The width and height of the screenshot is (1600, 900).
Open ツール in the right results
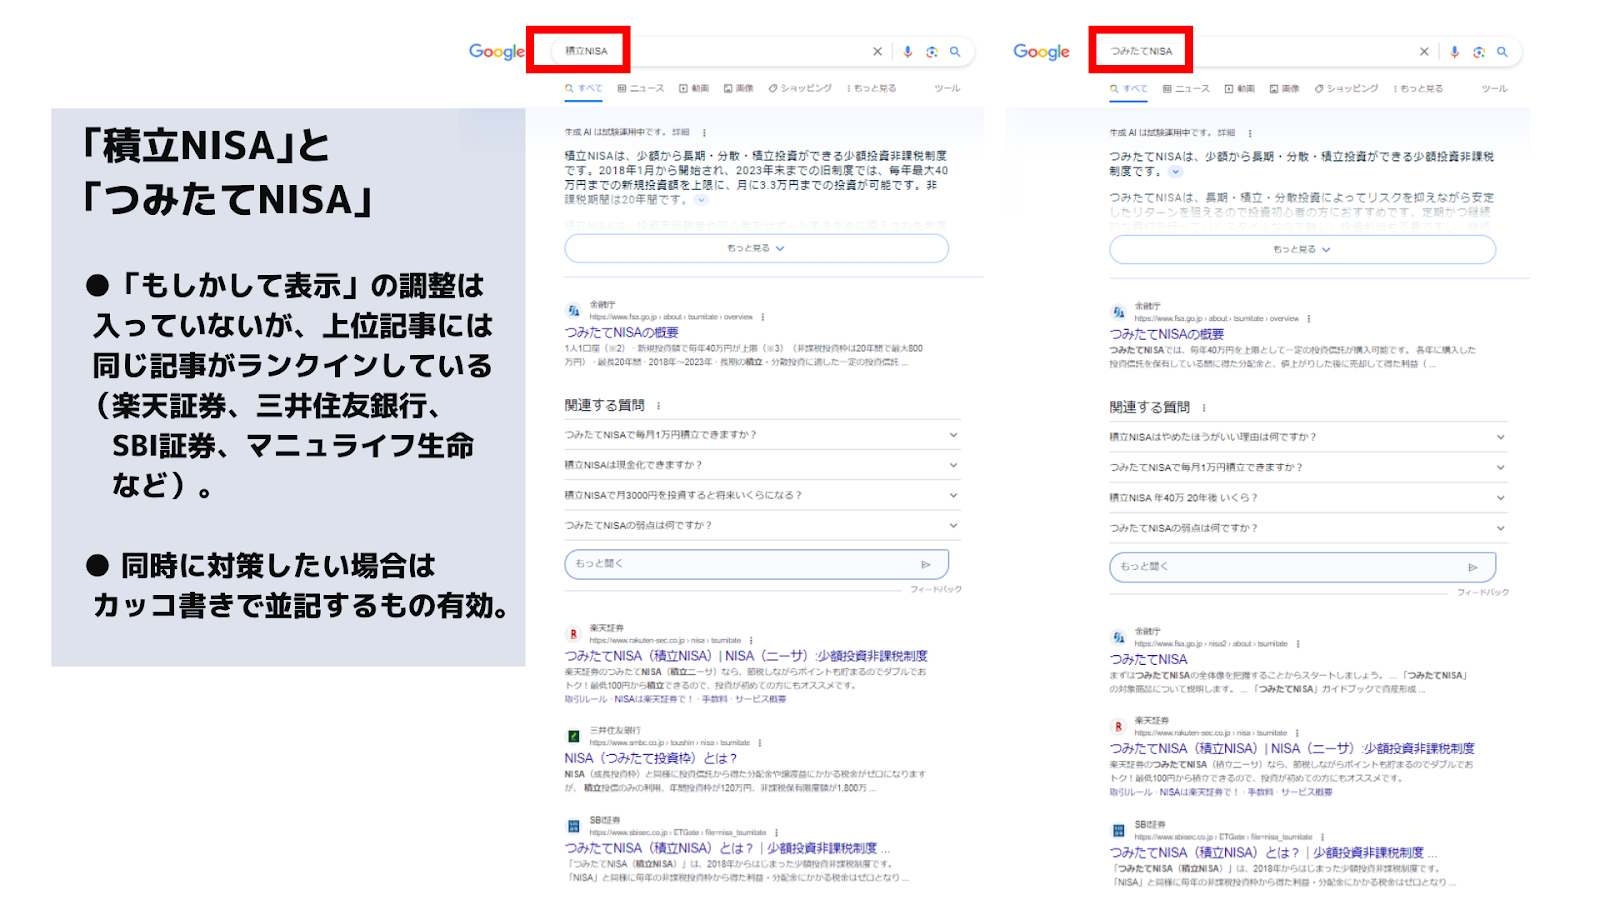pos(1494,89)
